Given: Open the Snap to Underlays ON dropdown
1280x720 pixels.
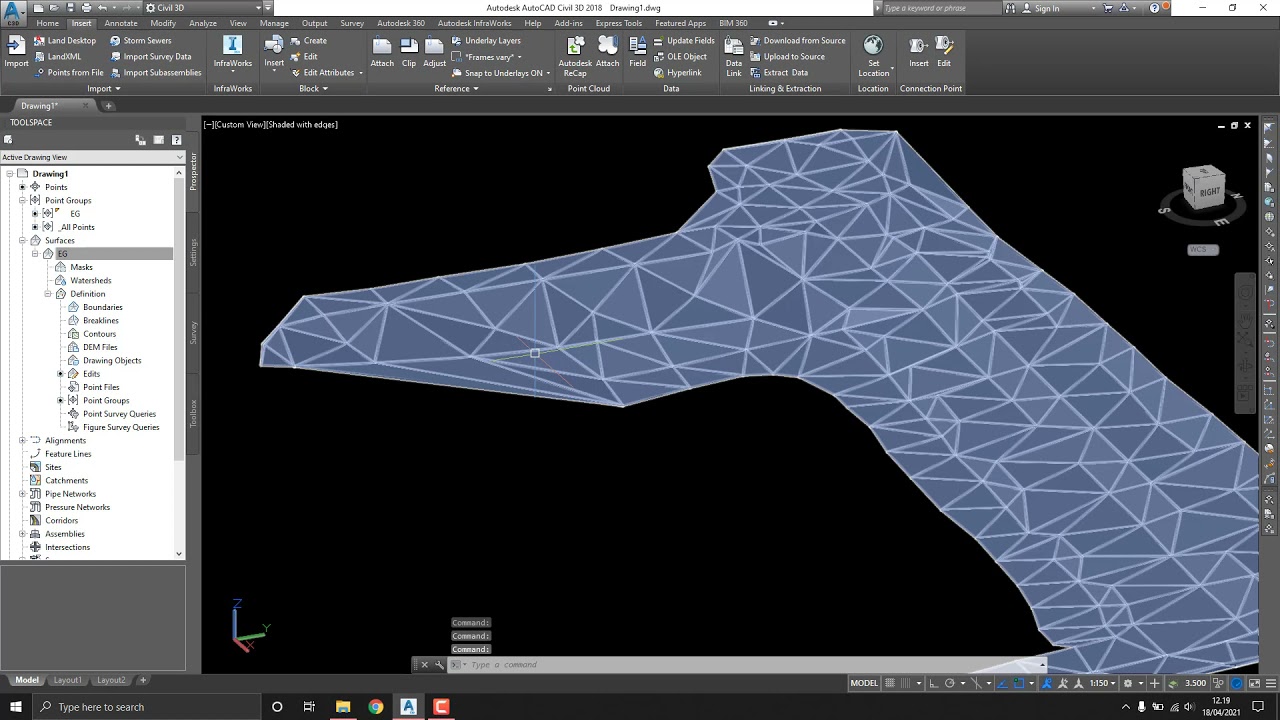Looking at the screenshot, I should (x=500, y=73).
